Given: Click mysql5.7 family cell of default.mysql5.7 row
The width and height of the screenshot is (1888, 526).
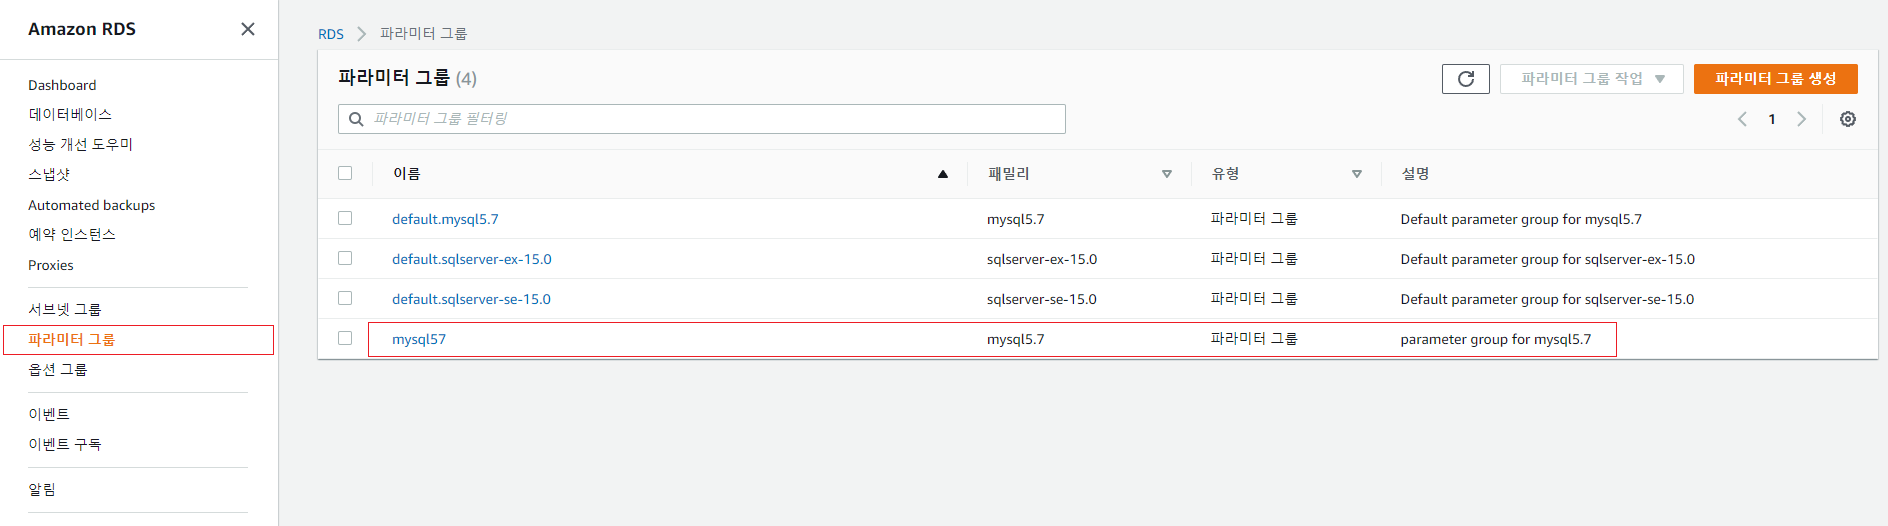Looking at the screenshot, I should (1015, 219).
